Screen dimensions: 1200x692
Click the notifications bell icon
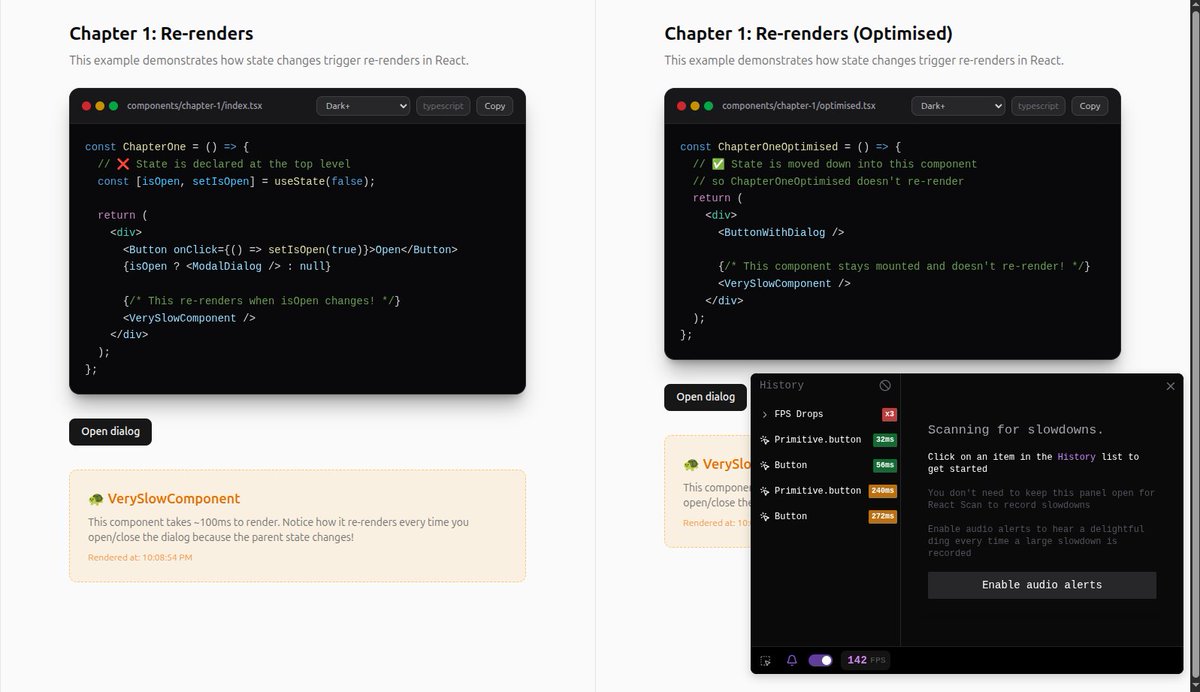(x=792, y=661)
